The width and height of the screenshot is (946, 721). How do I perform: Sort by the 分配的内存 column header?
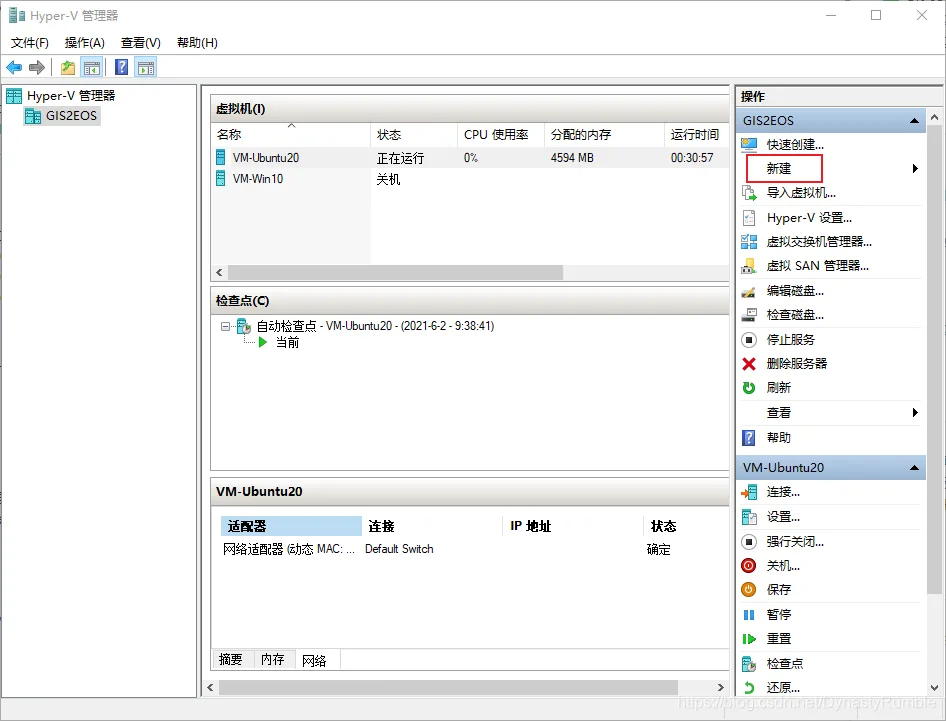[604, 135]
